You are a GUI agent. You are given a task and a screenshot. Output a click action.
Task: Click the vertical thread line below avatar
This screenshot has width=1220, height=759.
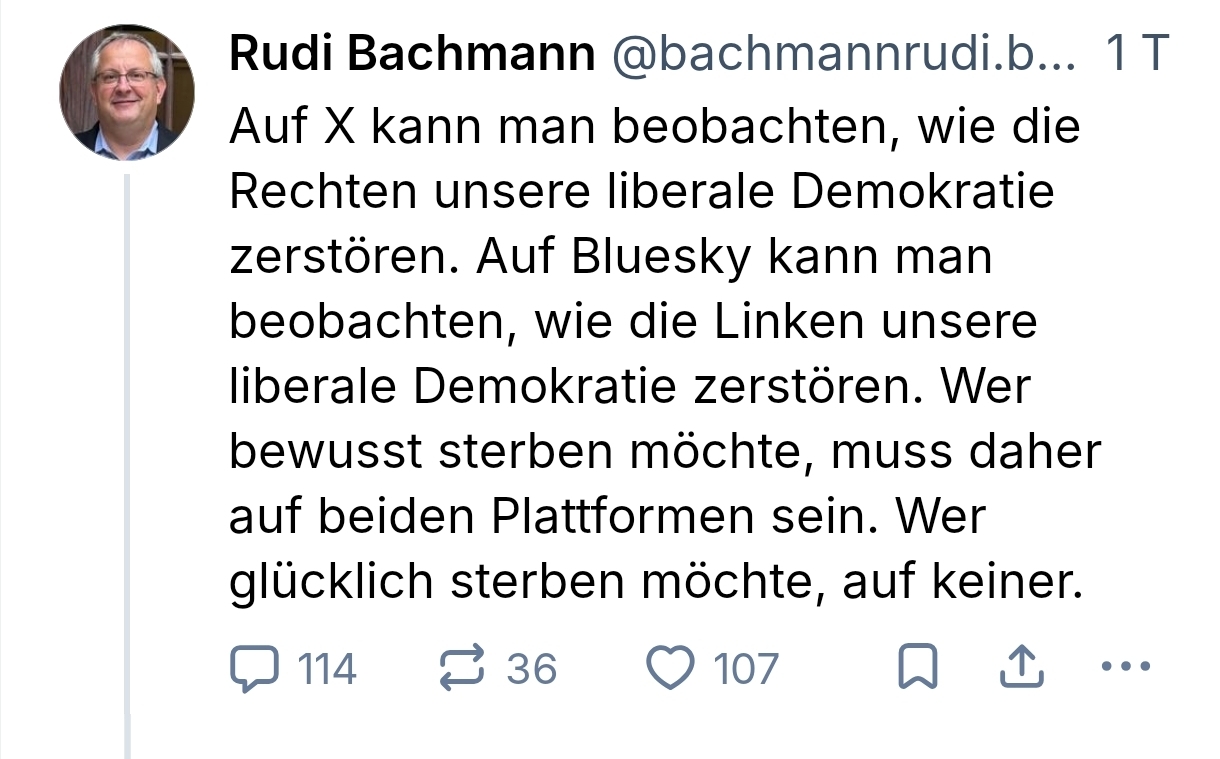click(x=127, y=460)
